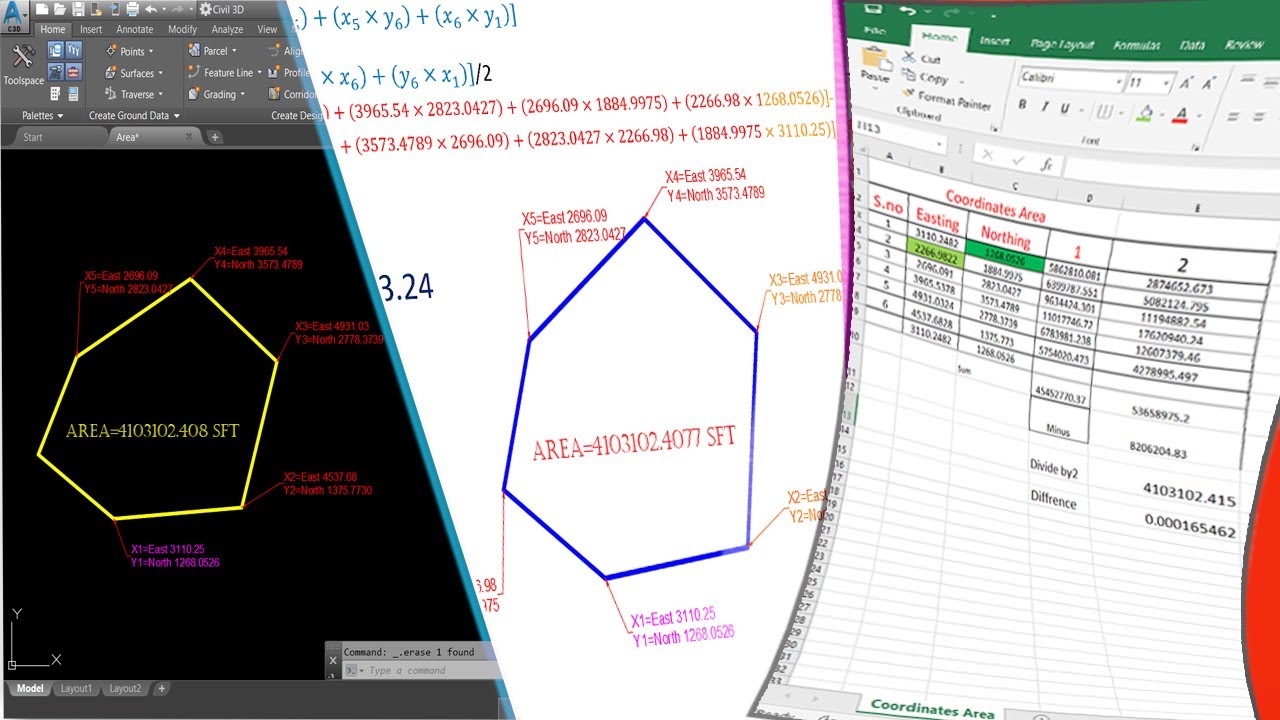1280x720 pixels.
Task: Click the Save disk icon in Civil 3D
Action: (x=78, y=10)
